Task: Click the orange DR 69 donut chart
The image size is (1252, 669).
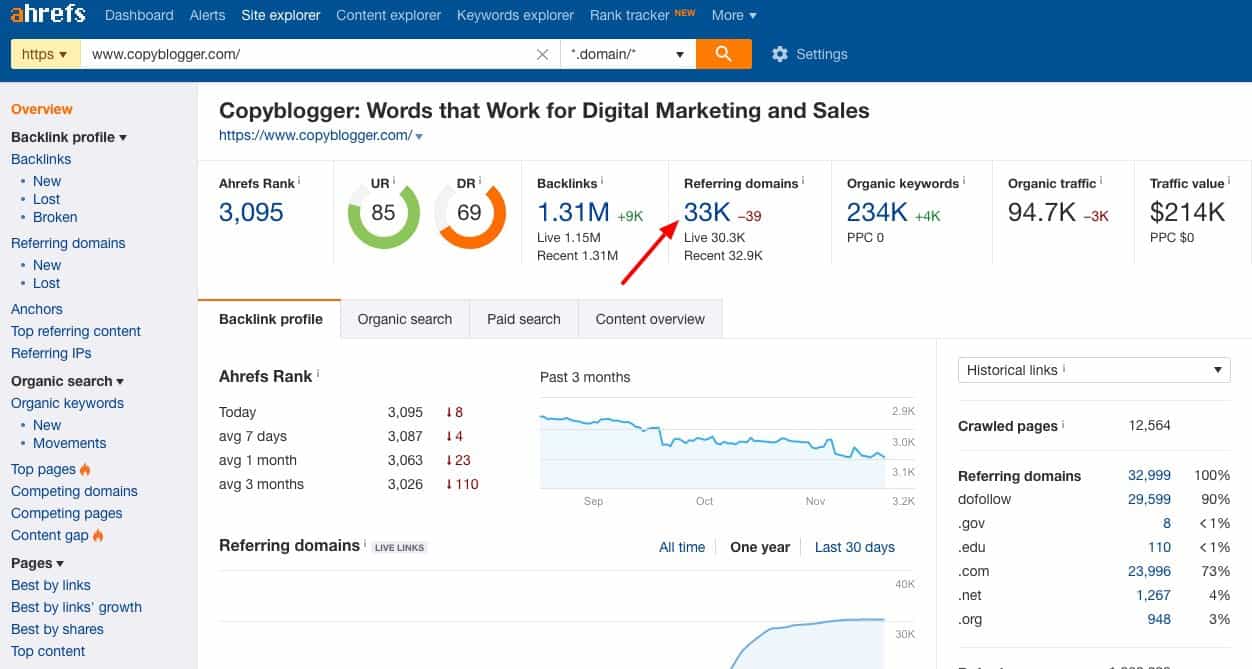Action: coord(469,213)
